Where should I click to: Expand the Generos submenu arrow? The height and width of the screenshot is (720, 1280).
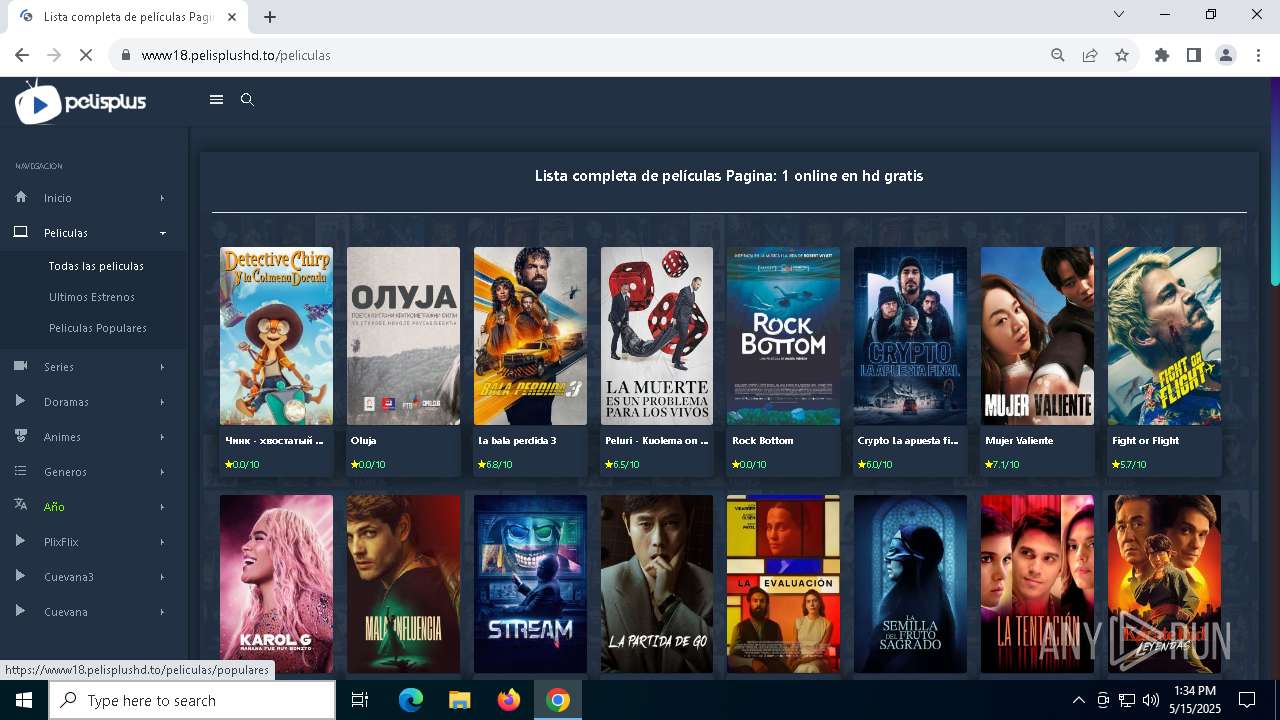tap(162, 472)
